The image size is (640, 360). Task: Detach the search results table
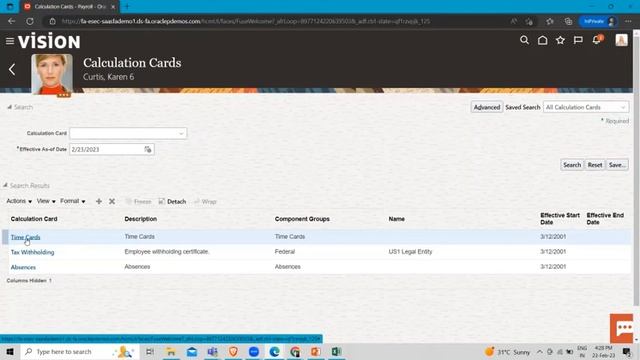tap(172, 202)
